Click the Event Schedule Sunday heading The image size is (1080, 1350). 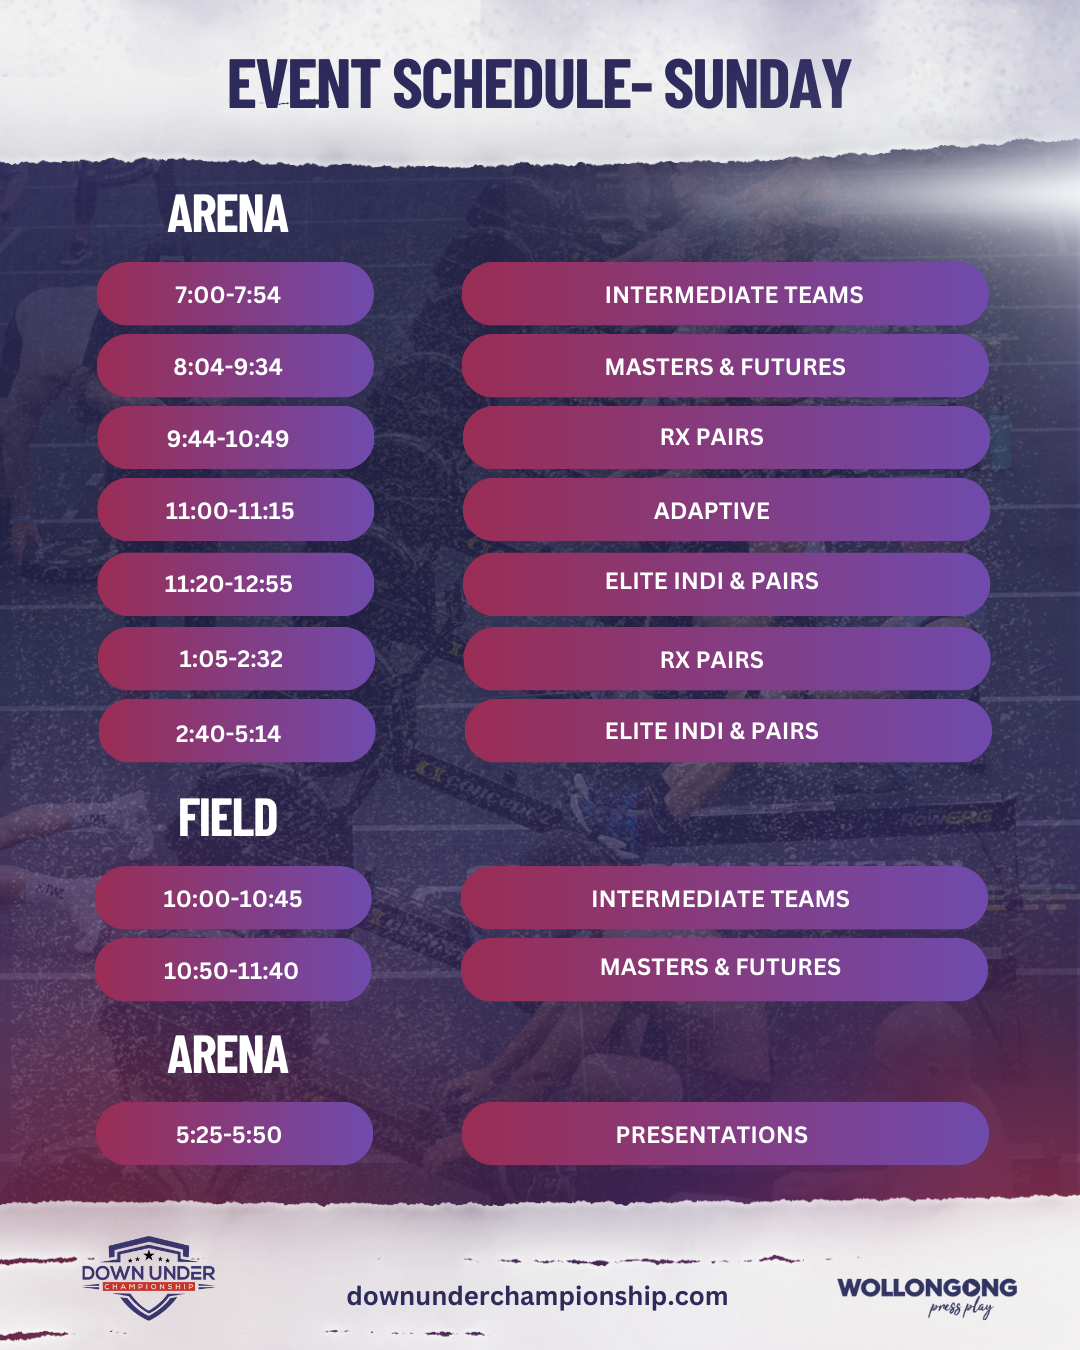tap(539, 84)
